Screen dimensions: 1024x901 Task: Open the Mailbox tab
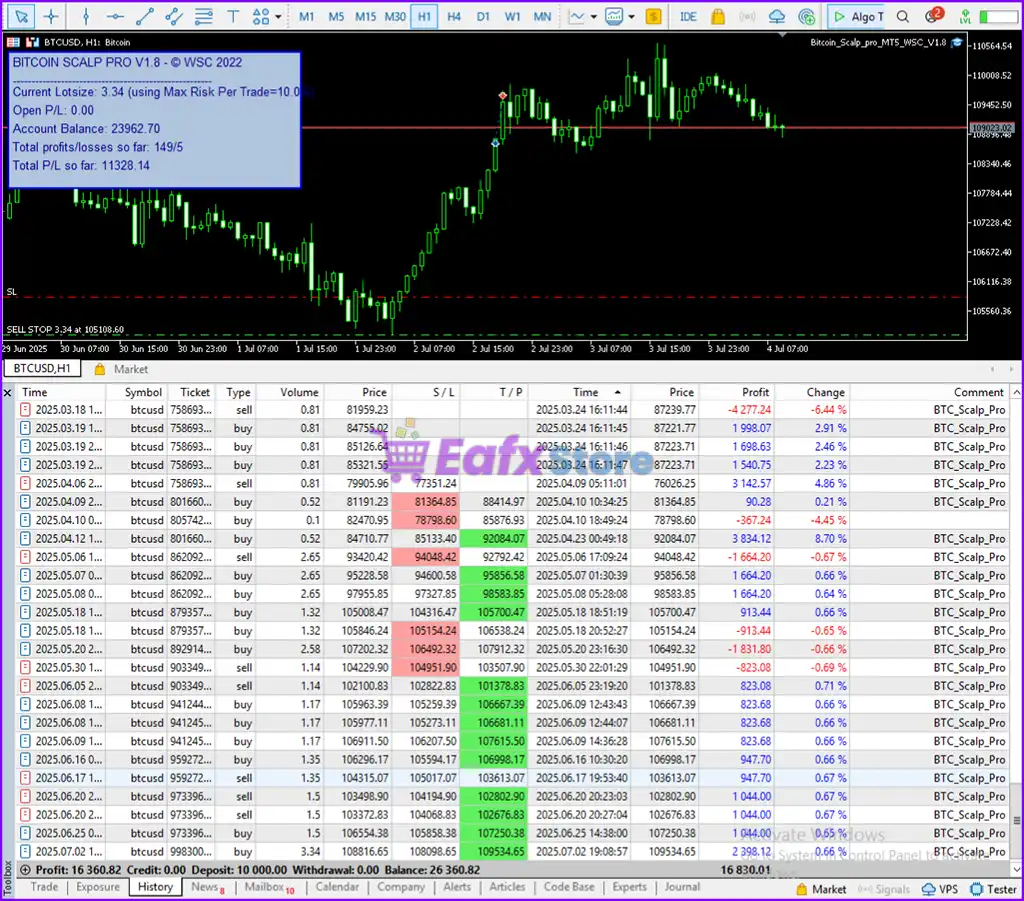tap(269, 887)
